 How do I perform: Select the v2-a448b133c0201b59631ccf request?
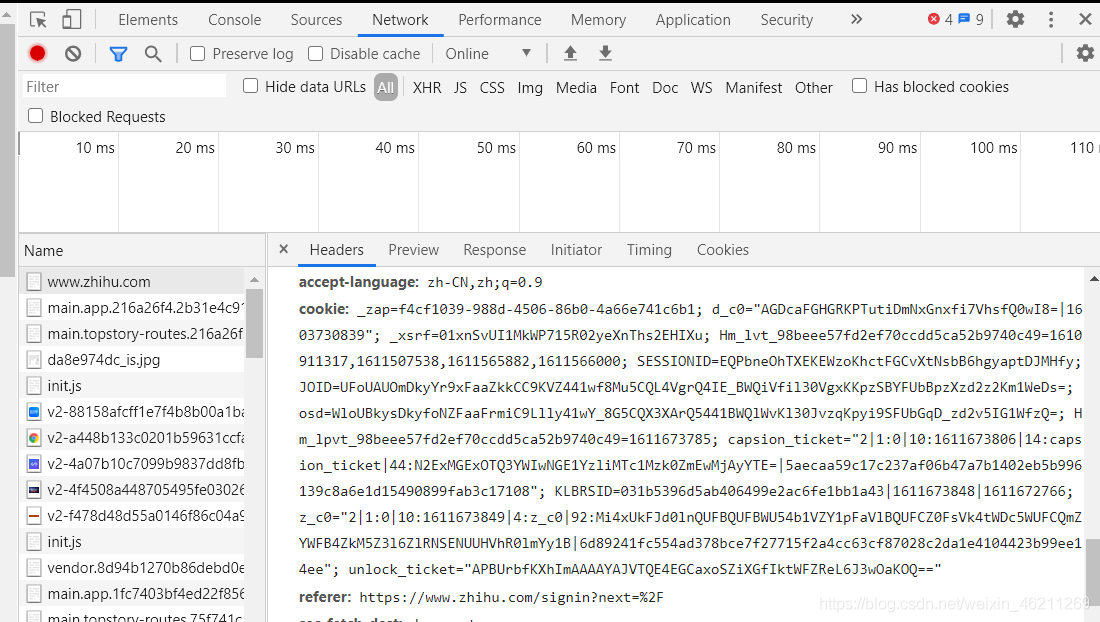pyautogui.click(x=133, y=438)
